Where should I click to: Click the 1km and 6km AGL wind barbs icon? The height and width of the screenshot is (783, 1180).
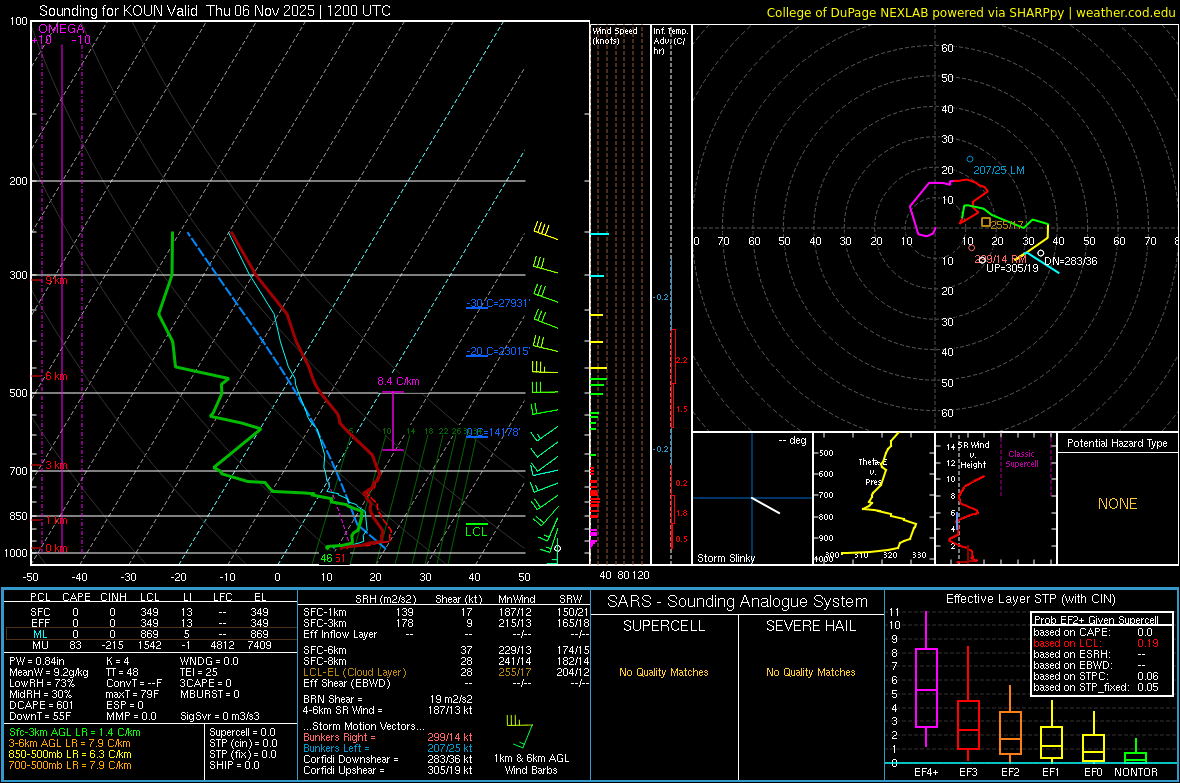point(520,731)
